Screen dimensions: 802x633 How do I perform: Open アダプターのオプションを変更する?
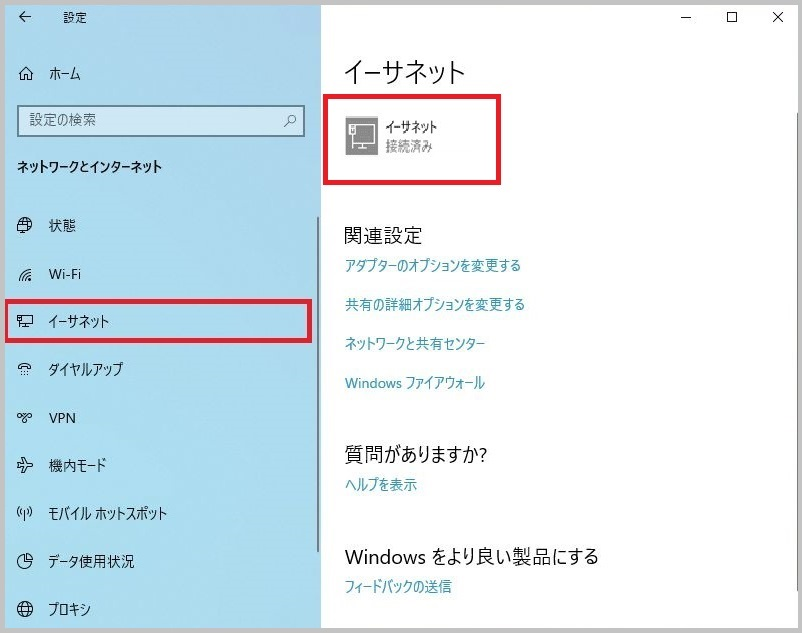(x=434, y=266)
